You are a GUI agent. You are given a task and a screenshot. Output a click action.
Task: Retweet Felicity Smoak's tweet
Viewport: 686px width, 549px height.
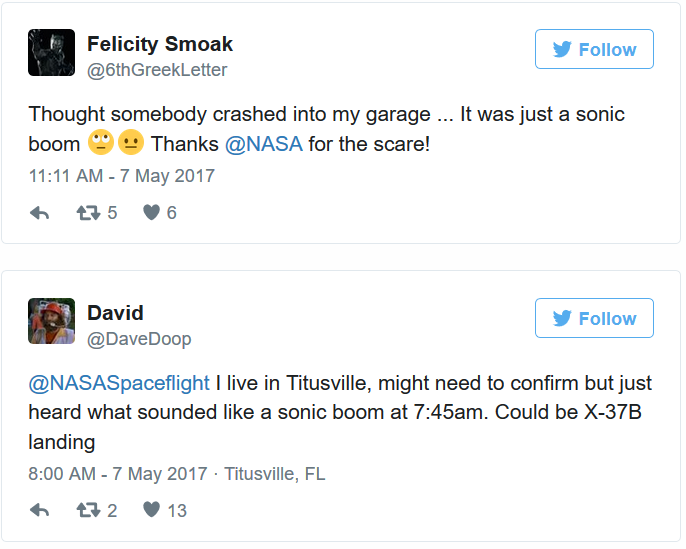pos(87,212)
